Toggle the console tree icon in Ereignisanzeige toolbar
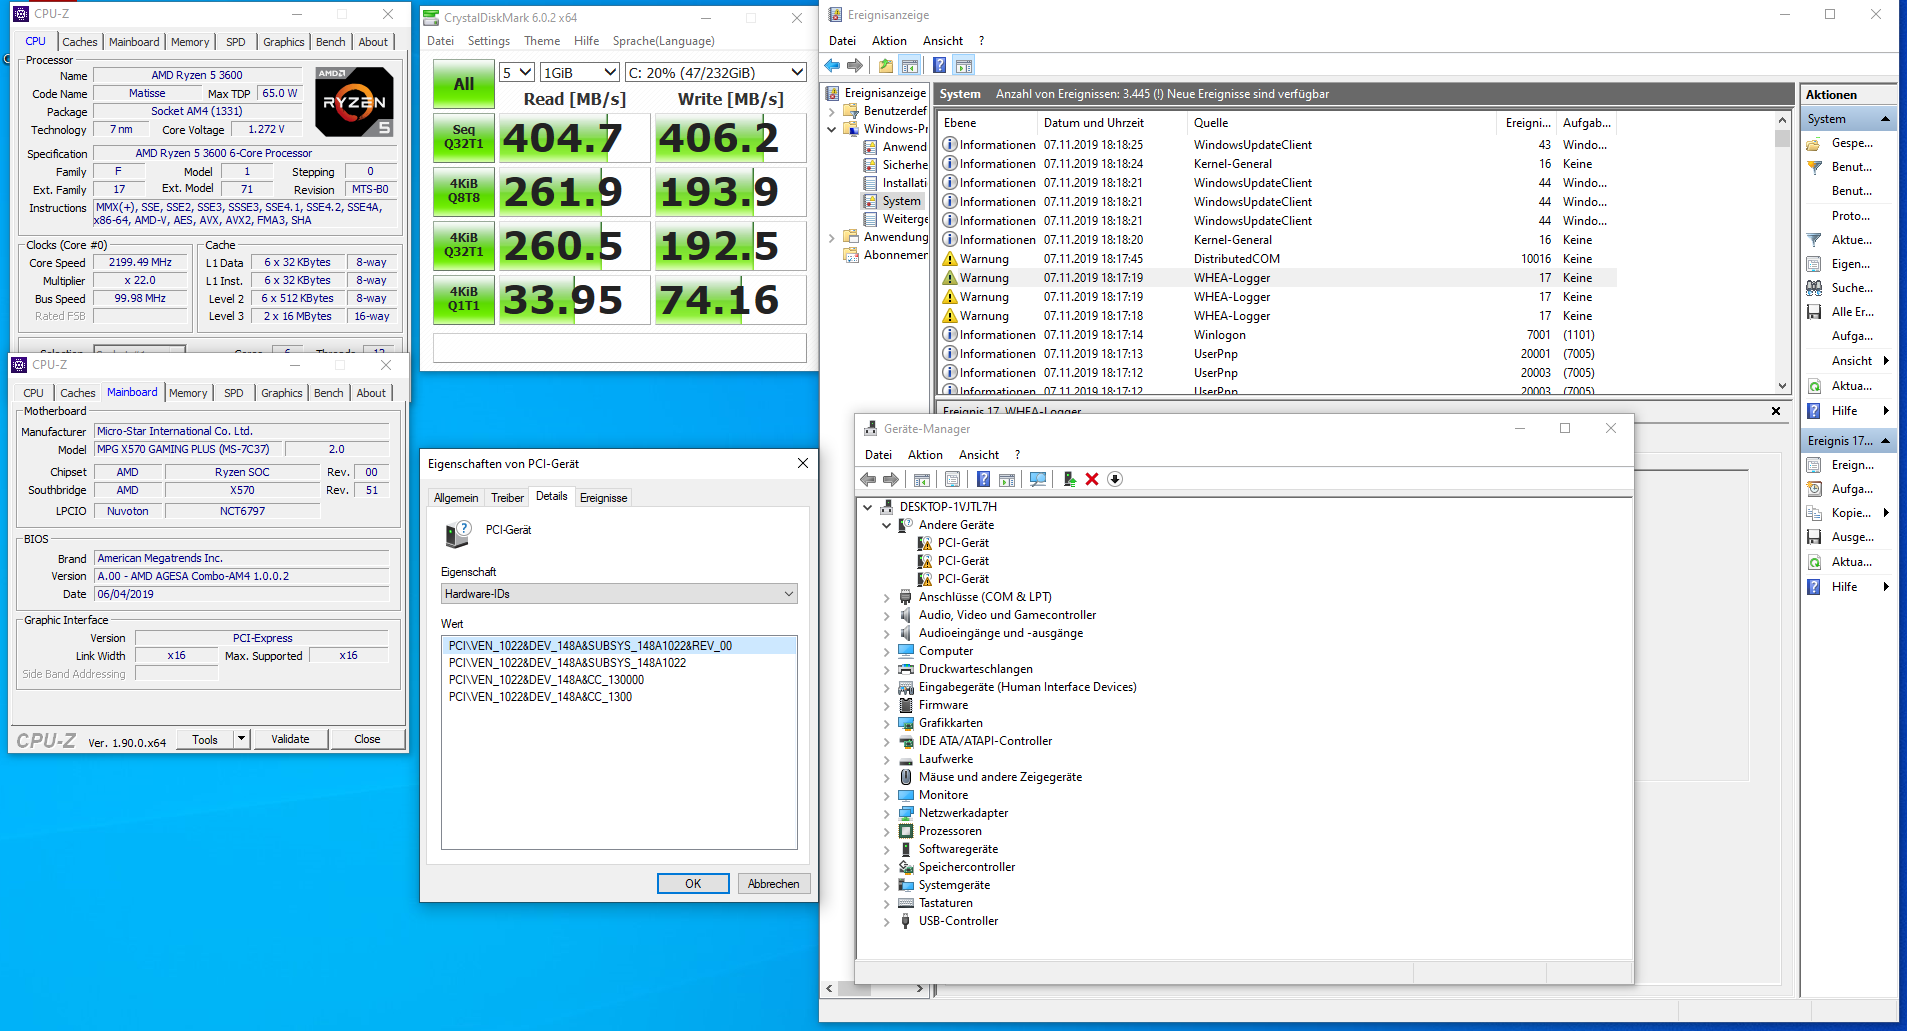This screenshot has width=1907, height=1031. pyautogui.click(x=910, y=66)
